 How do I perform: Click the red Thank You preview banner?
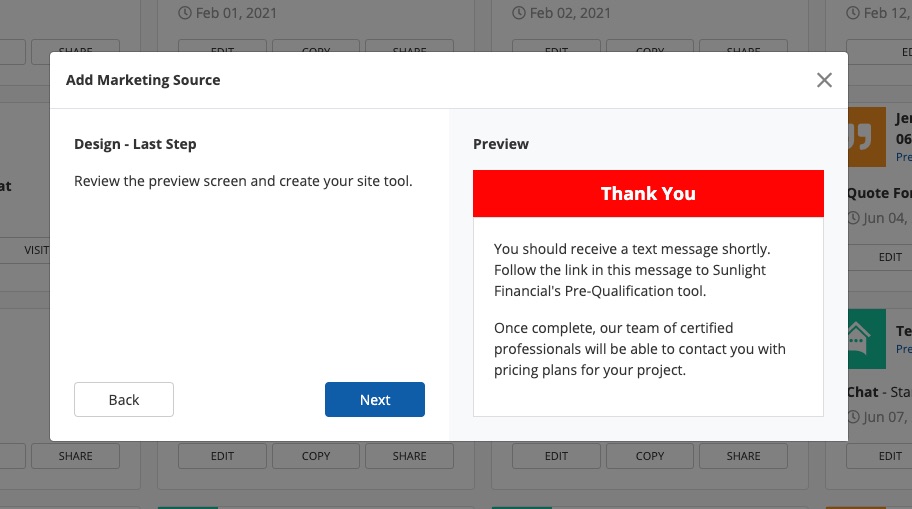(648, 194)
